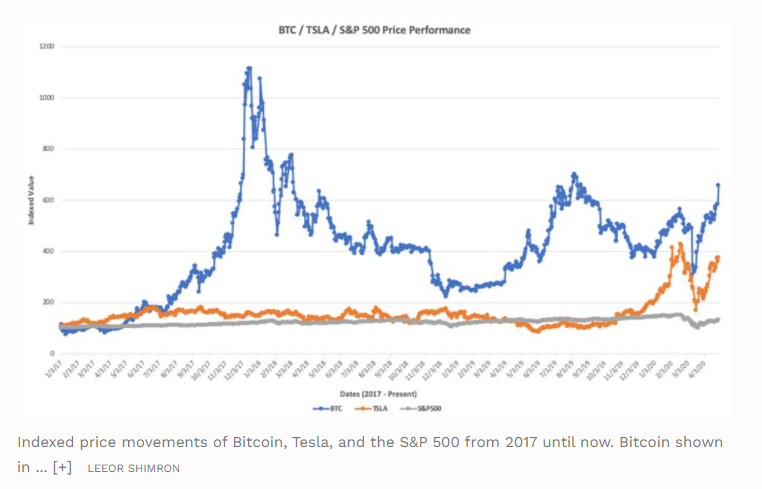Click the 'Dates (2017 - Present)' axis title

378,394
